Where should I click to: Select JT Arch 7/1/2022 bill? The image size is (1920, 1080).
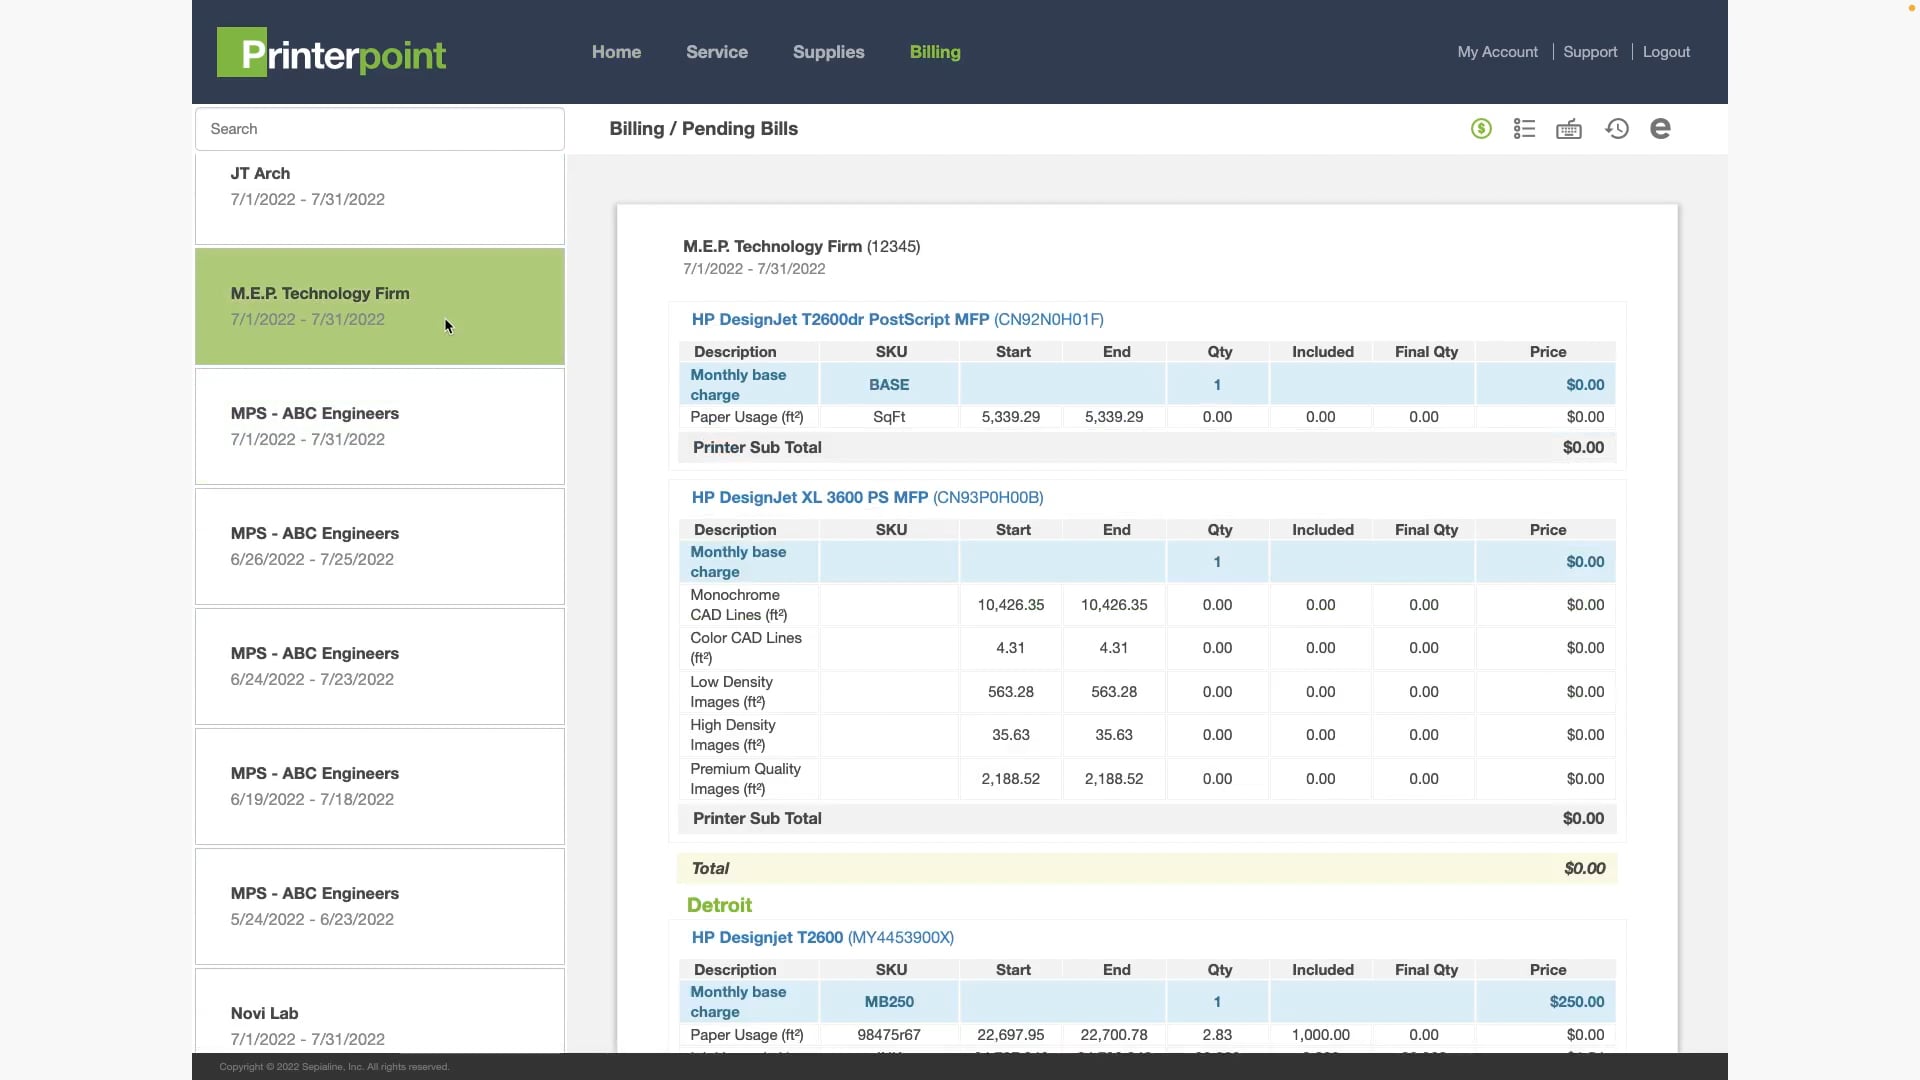click(x=380, y=198)
